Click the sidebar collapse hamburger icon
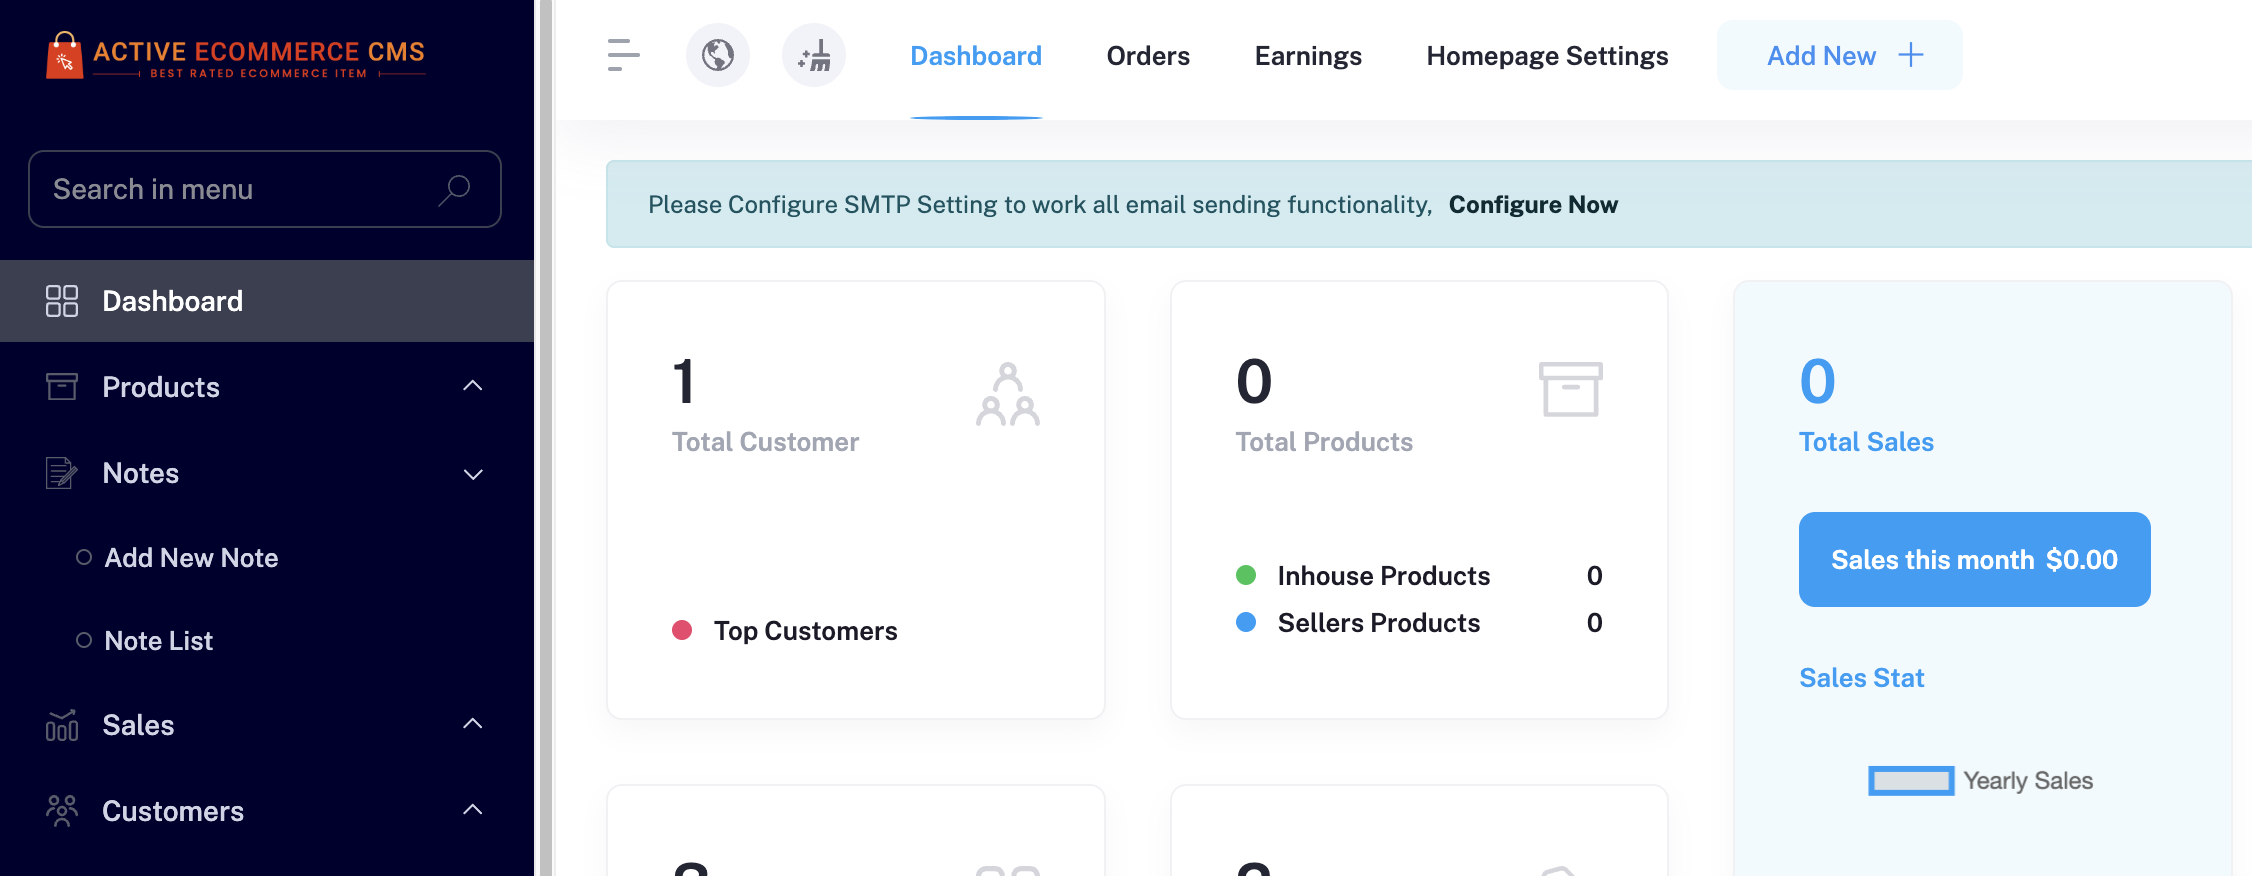 623,55
